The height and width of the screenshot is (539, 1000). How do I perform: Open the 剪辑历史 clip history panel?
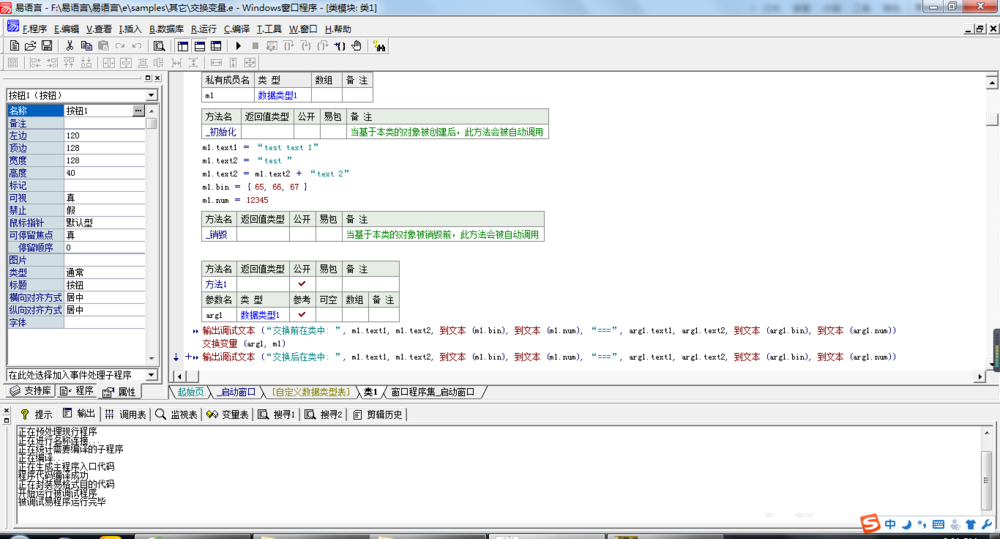coord(378,415)
